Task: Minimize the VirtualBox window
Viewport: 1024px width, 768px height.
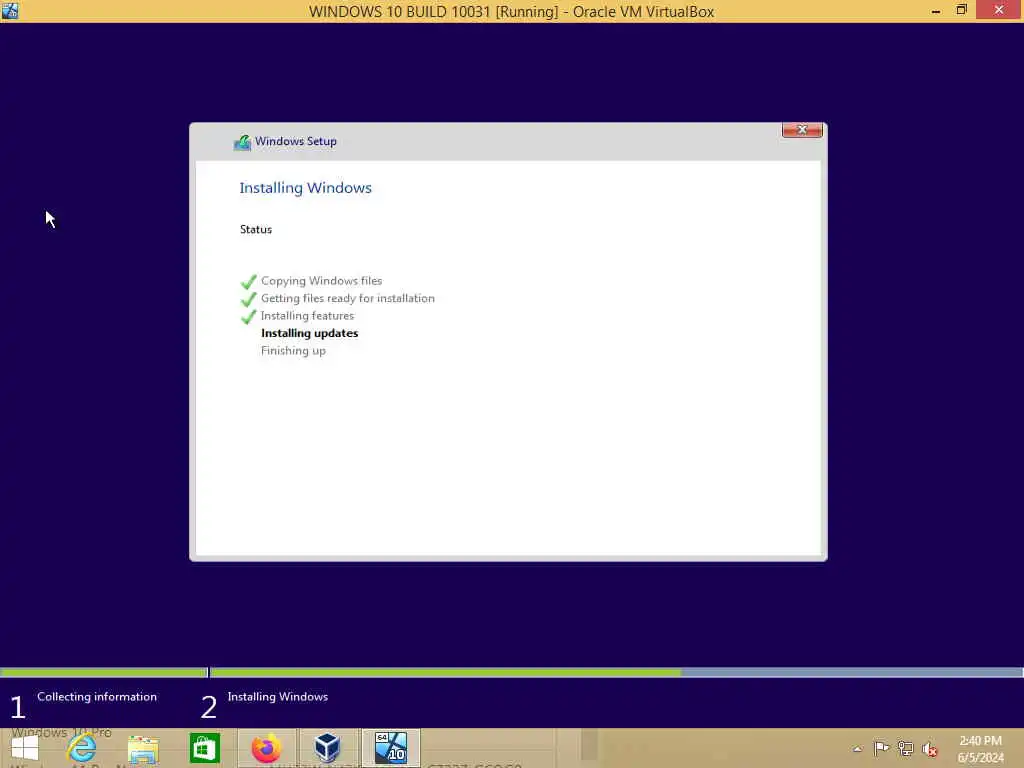Action: 936,11
